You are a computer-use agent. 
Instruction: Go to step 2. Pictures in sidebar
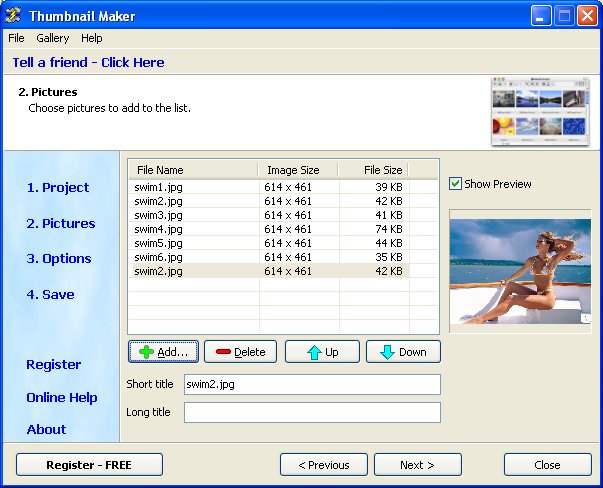click(x=61, y=223)
